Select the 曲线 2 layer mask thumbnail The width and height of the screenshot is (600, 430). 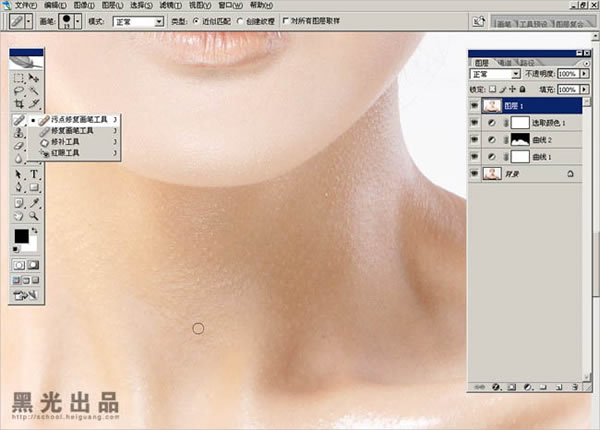[520, 140]
